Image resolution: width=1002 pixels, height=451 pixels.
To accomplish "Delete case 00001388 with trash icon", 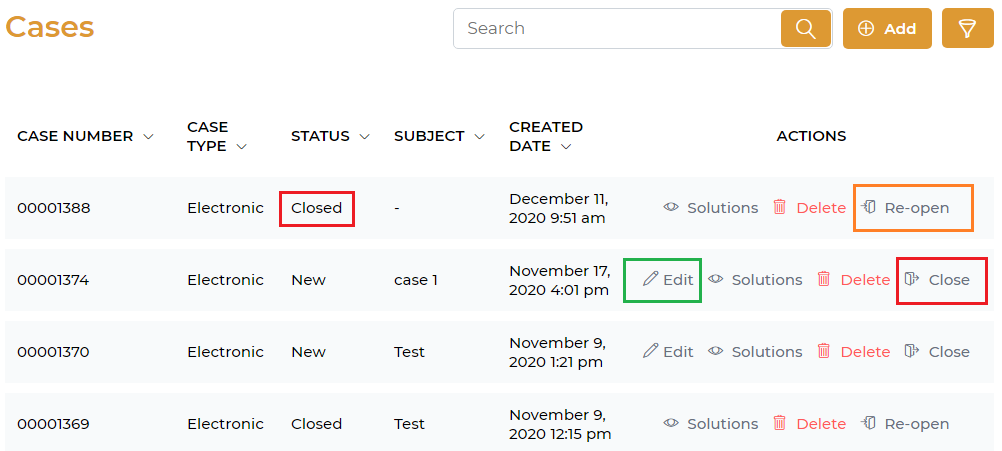I will click(780, 207).
